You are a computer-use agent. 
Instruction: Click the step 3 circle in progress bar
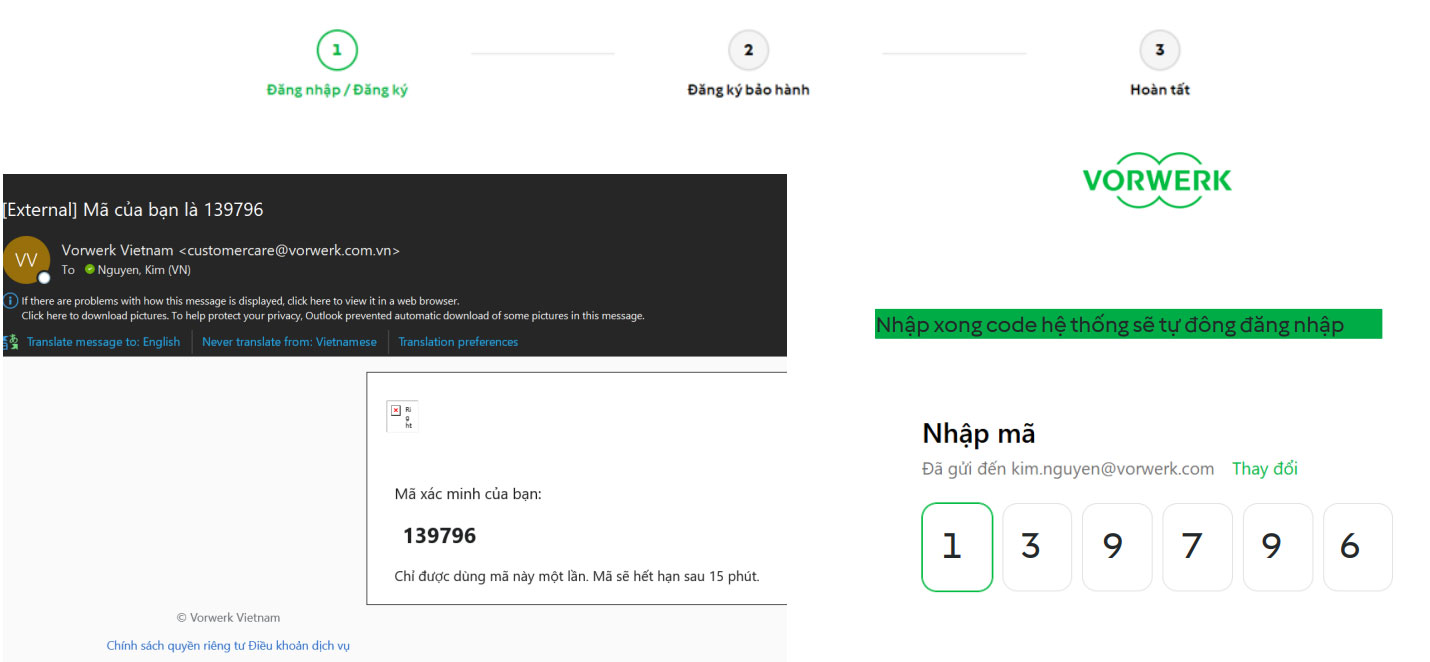[1160, 50]
